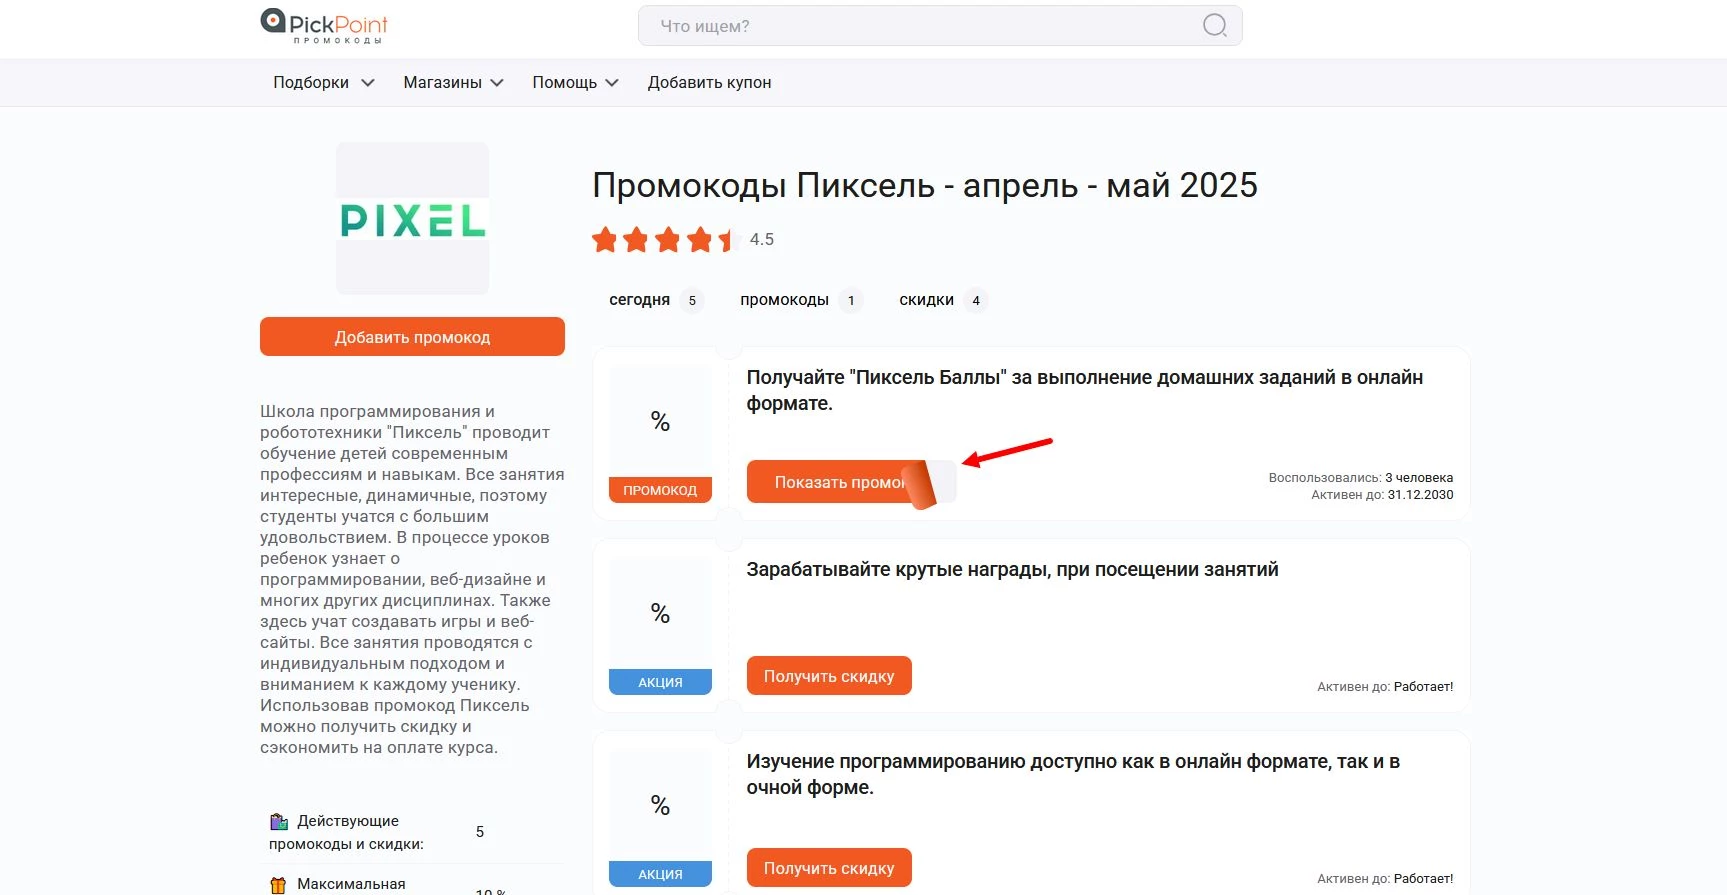Image resolution: width=1727 pixels, height=895 pixels.
Task: Click the search magnifier icon
Action: click(x=1214, y=26)
